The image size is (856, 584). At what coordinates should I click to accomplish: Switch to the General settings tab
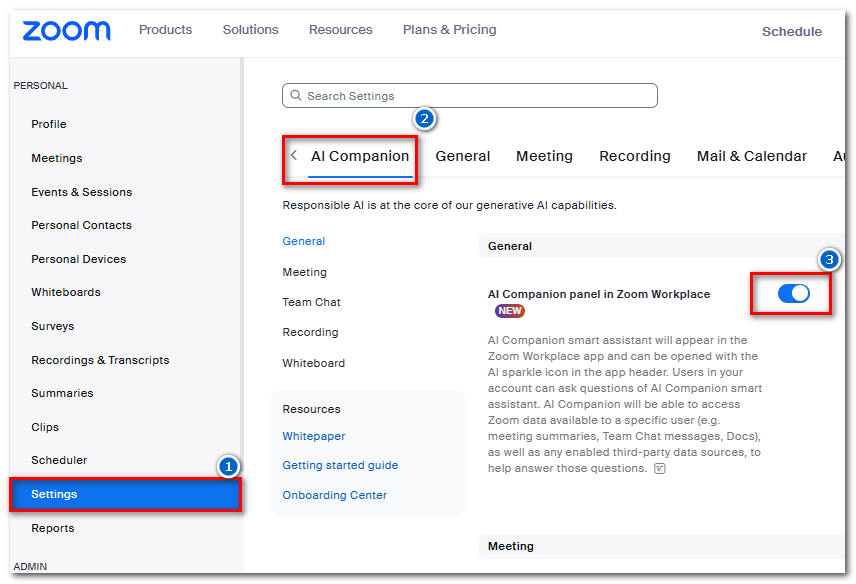tap(463, 156)
